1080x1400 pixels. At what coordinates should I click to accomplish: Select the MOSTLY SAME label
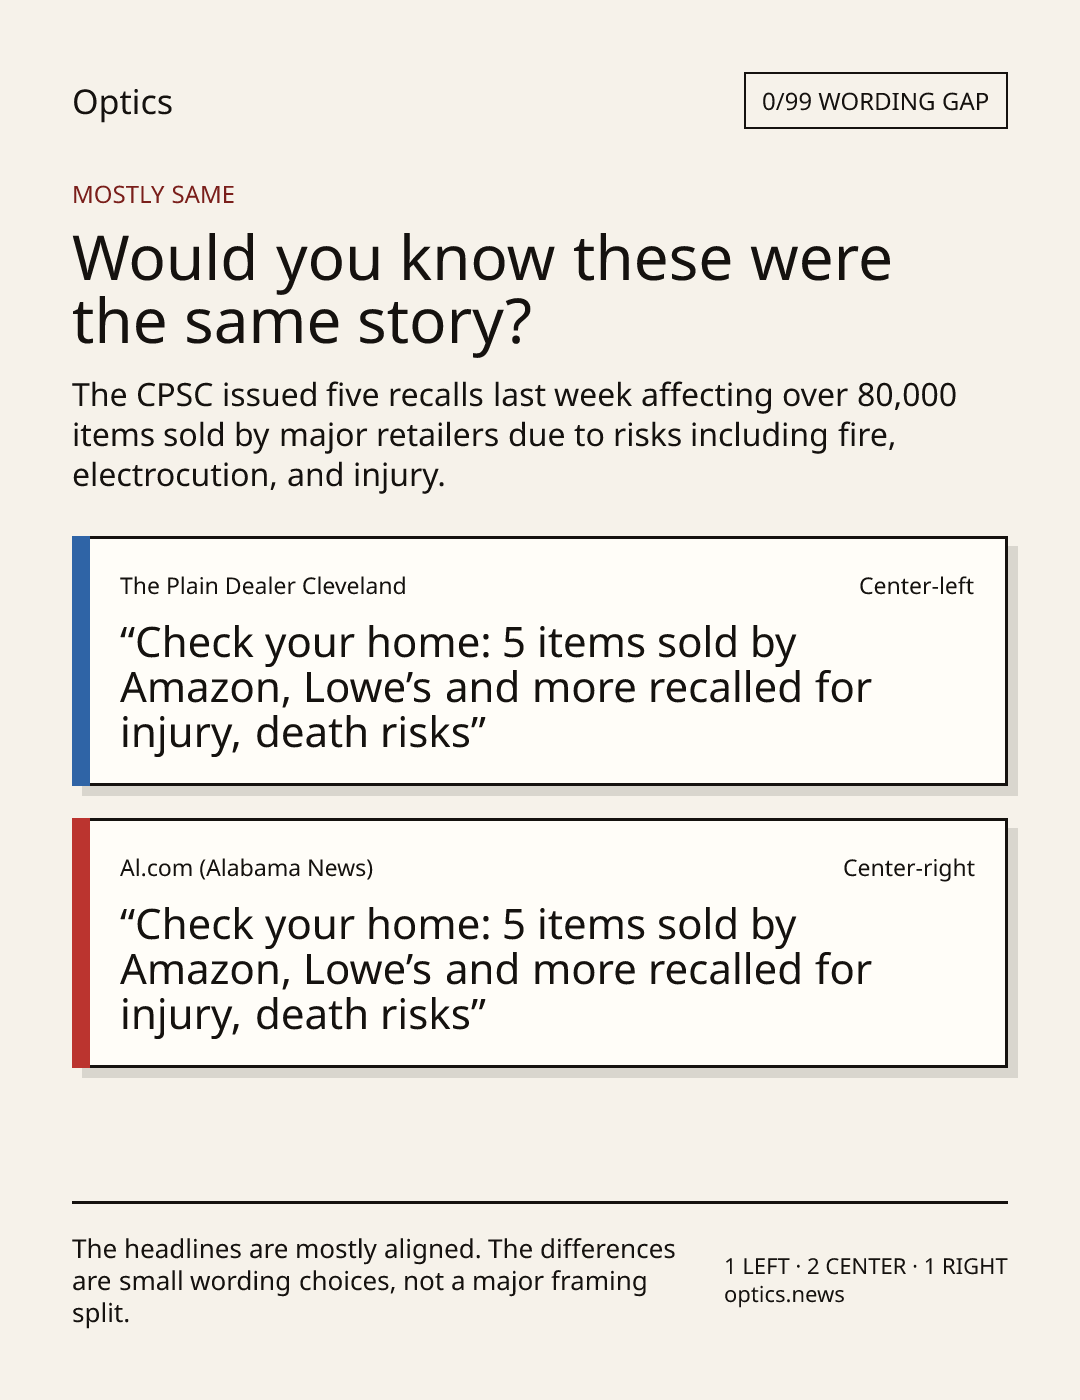[x=153, y=195]
